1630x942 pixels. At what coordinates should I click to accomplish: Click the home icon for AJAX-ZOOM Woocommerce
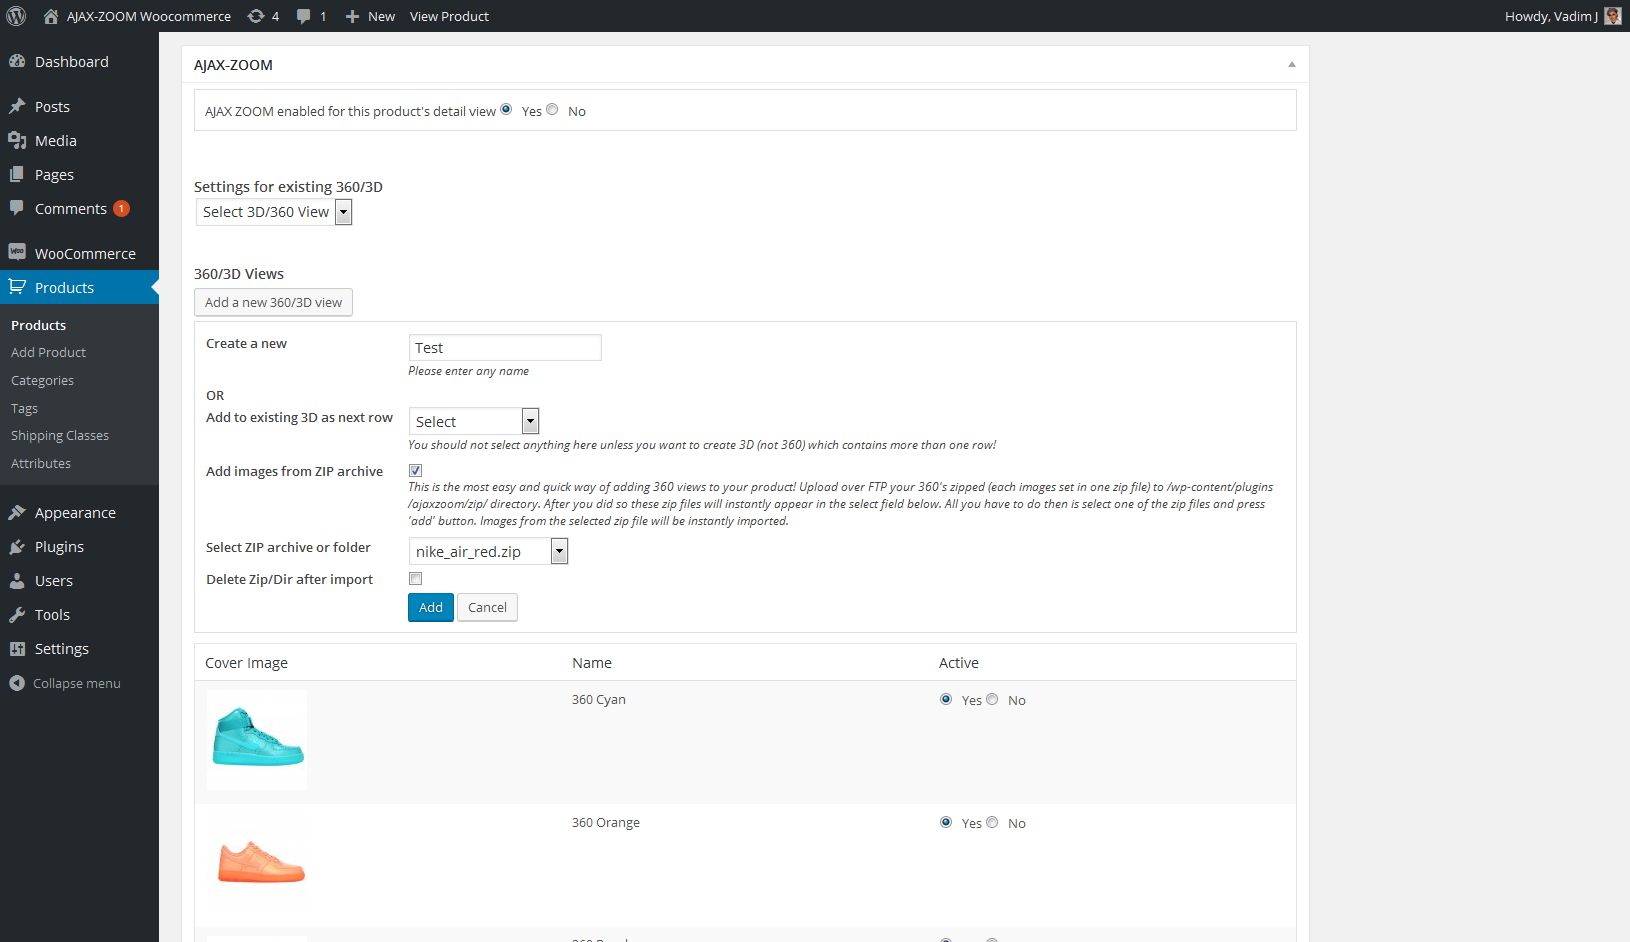pyautogui.click(x=51, y=16)
